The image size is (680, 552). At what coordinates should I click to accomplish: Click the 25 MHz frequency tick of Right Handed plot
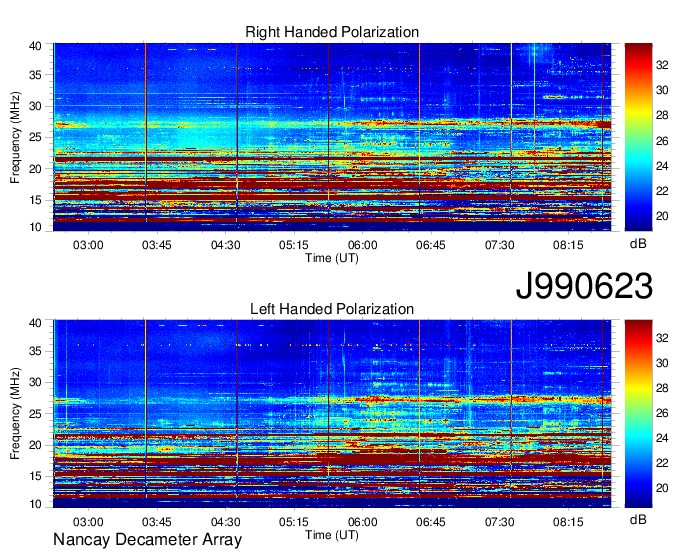click(35, 137)
